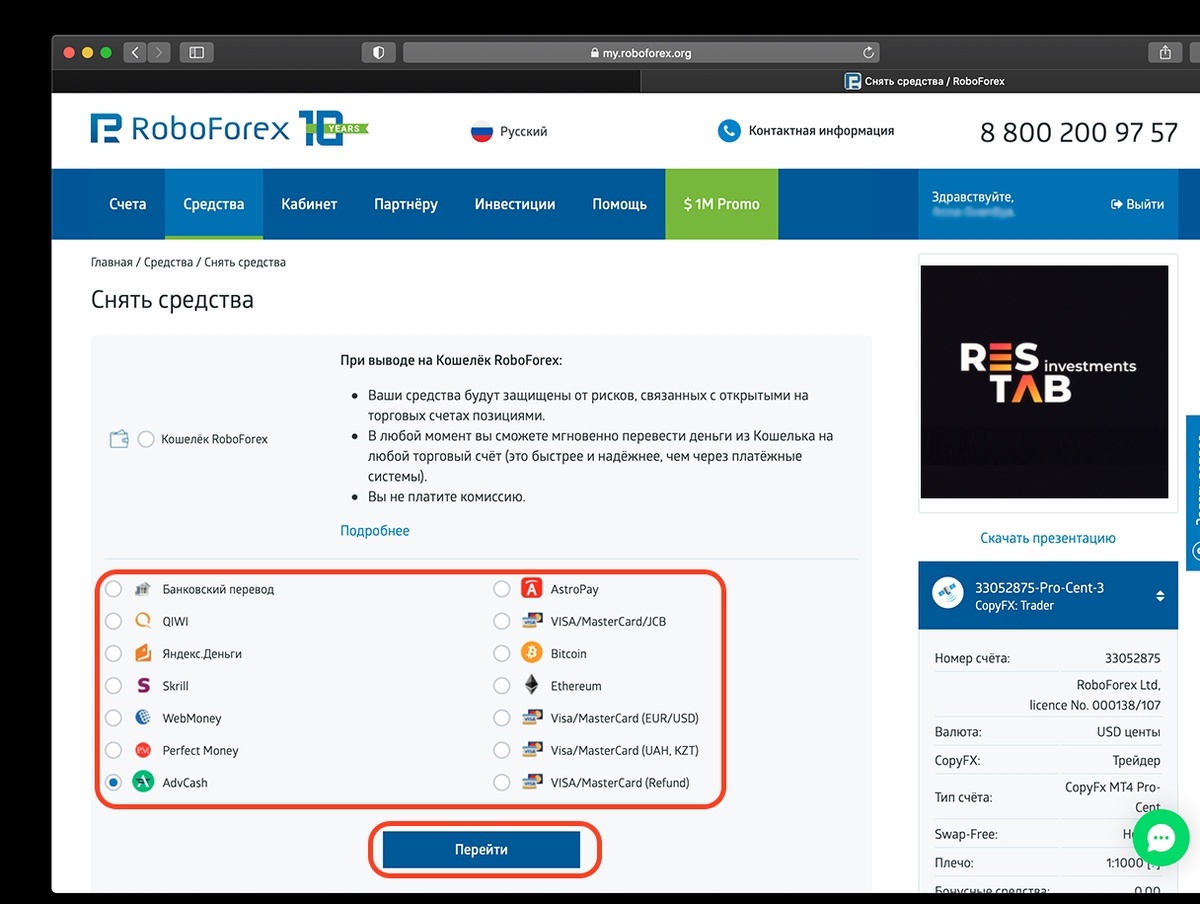Click the RESTAB investments banner
Image resolution: width=1200 pixels, height=904 pixels.
pos(1044,381)
